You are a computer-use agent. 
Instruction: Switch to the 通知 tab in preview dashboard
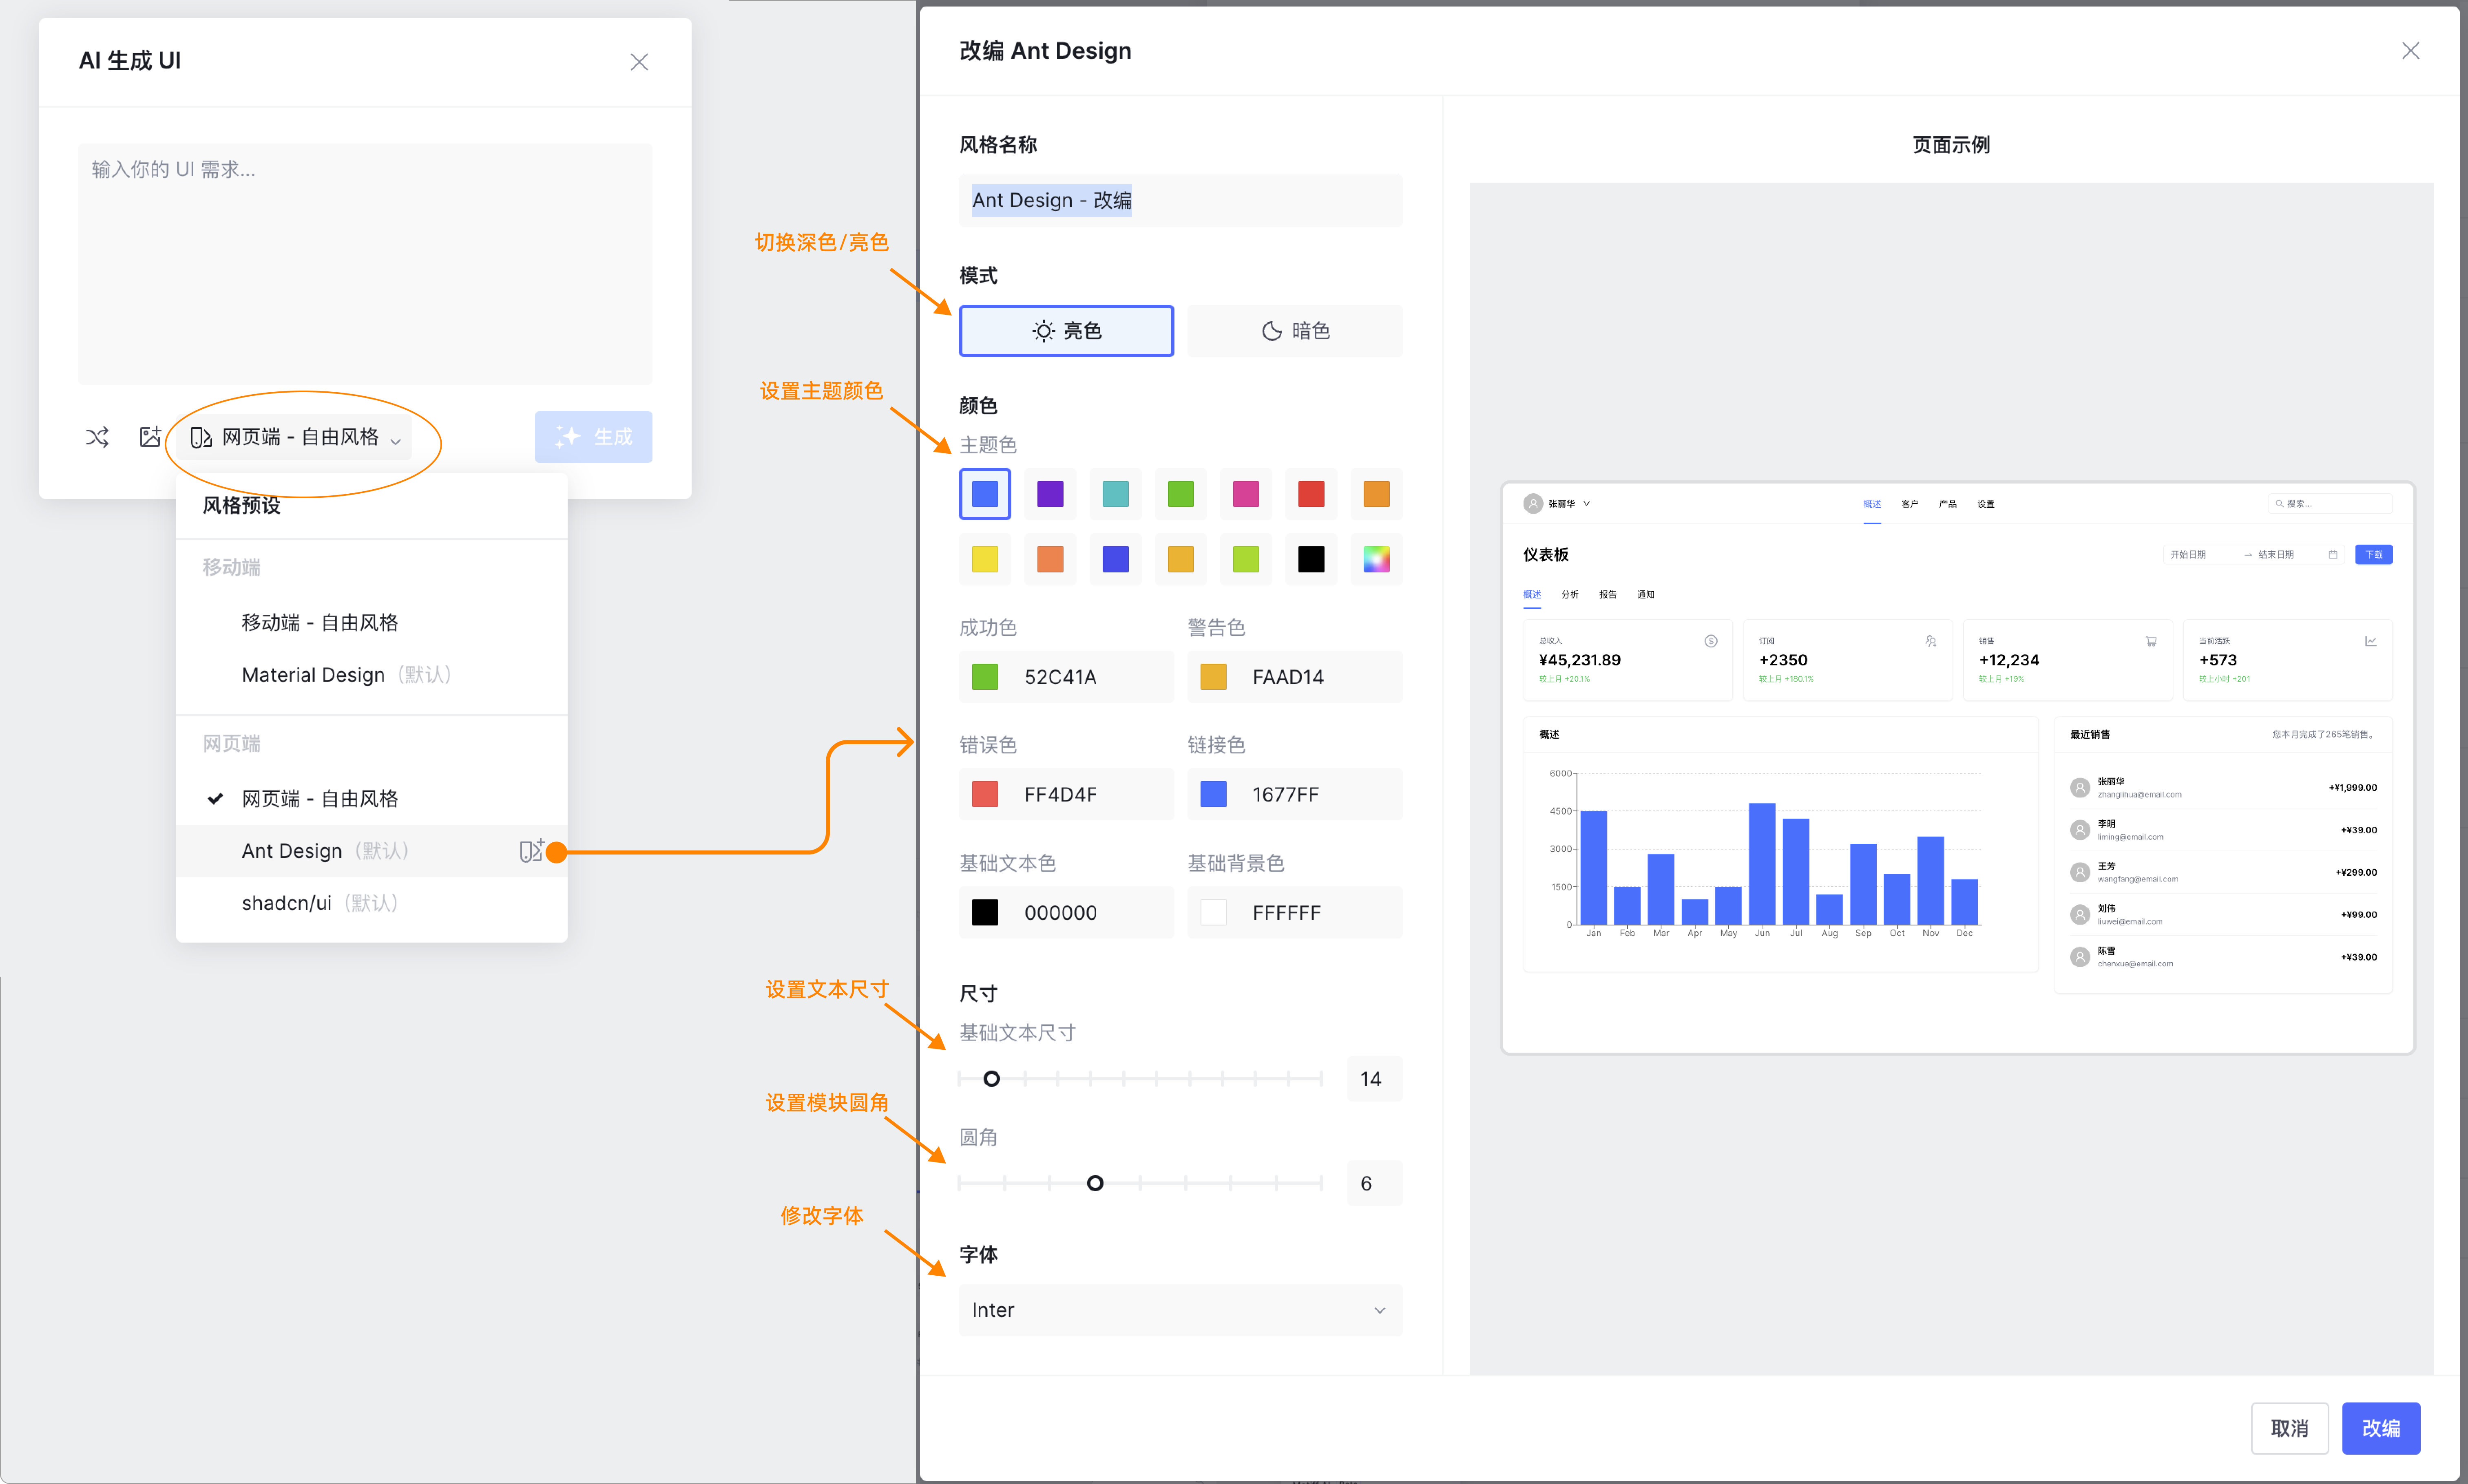point(1646,595)
